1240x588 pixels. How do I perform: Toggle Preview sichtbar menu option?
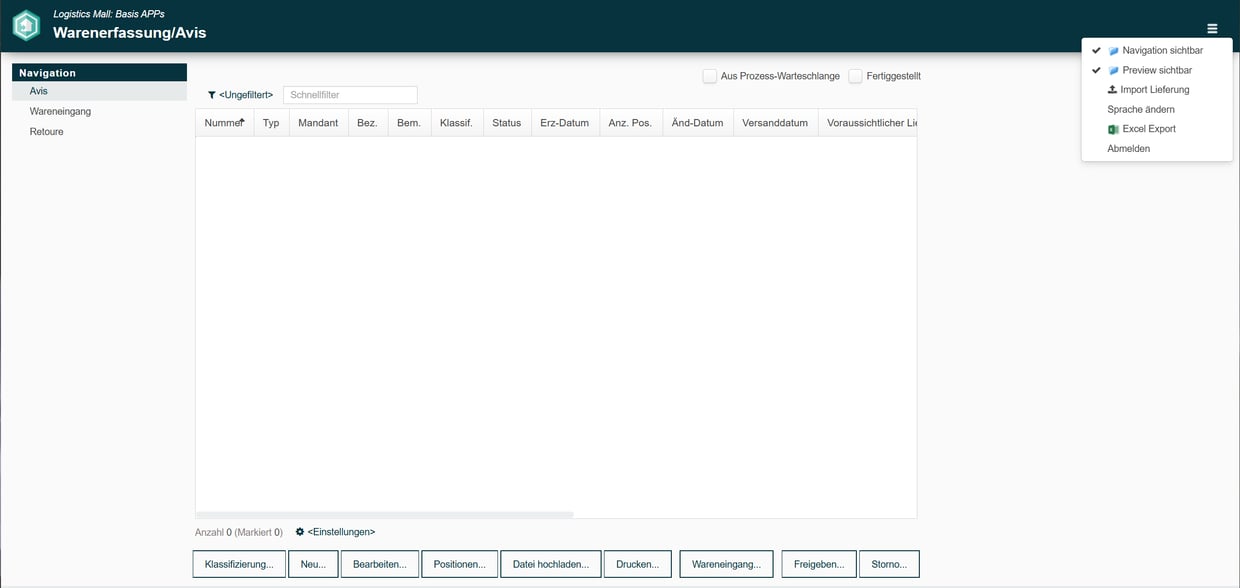1156,70
